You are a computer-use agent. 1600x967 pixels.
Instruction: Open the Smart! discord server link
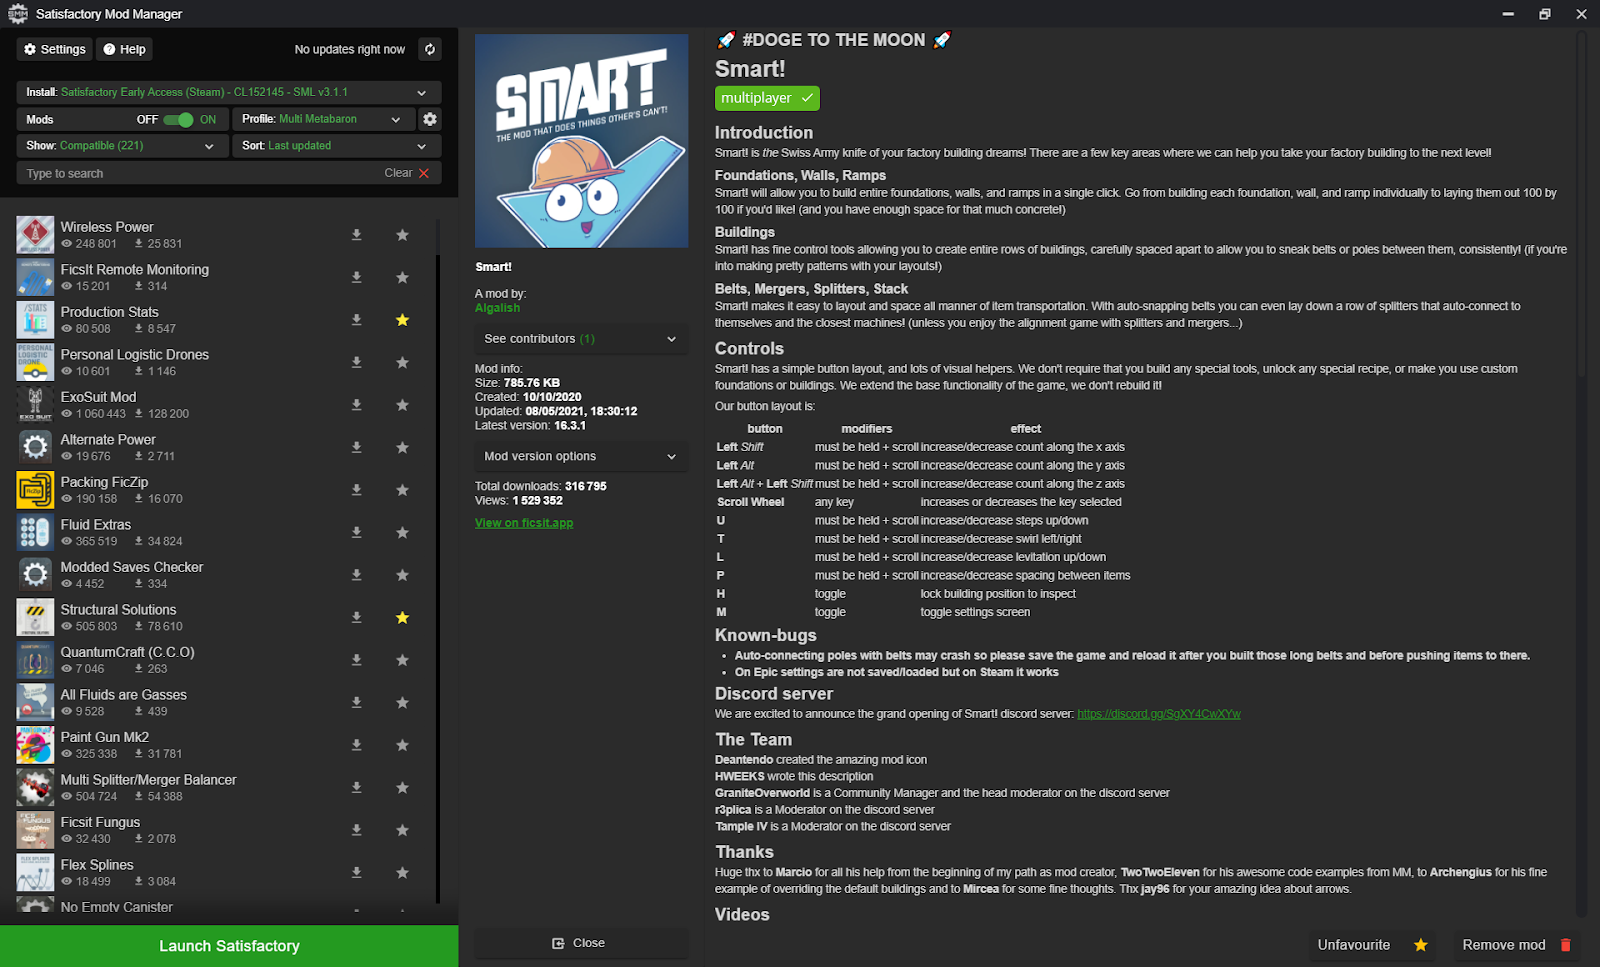pos(1159,714)
